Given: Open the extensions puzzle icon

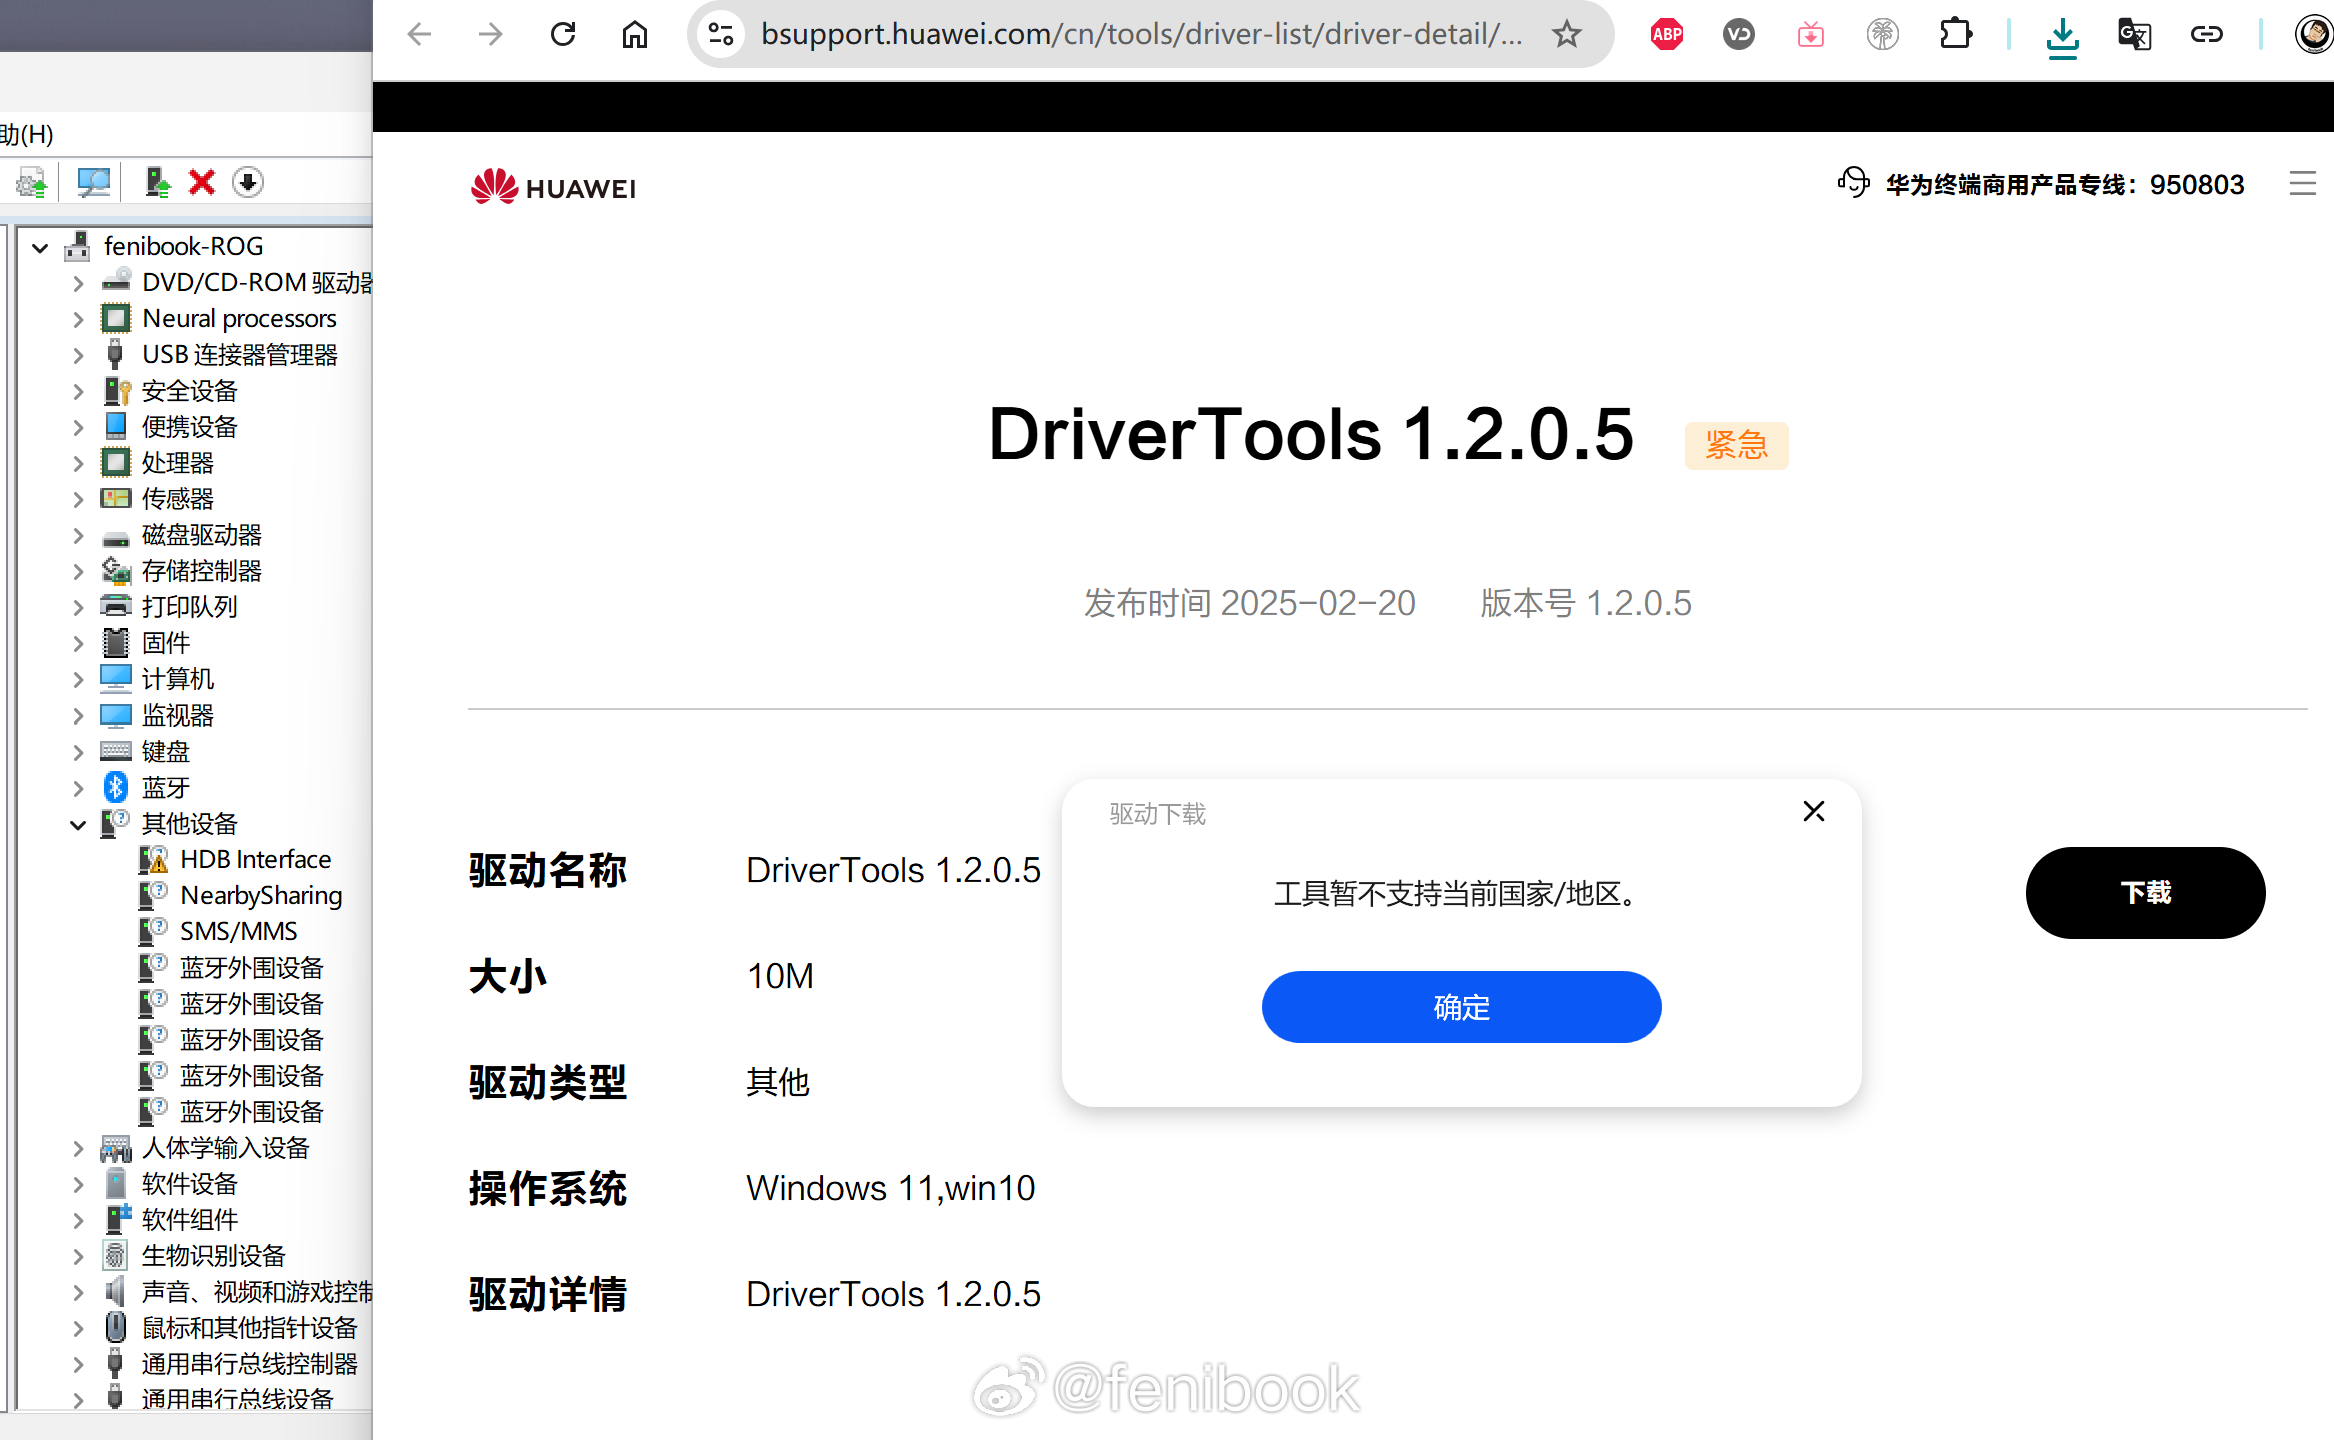Looking at the screenshot, I should click(1955, 35).
